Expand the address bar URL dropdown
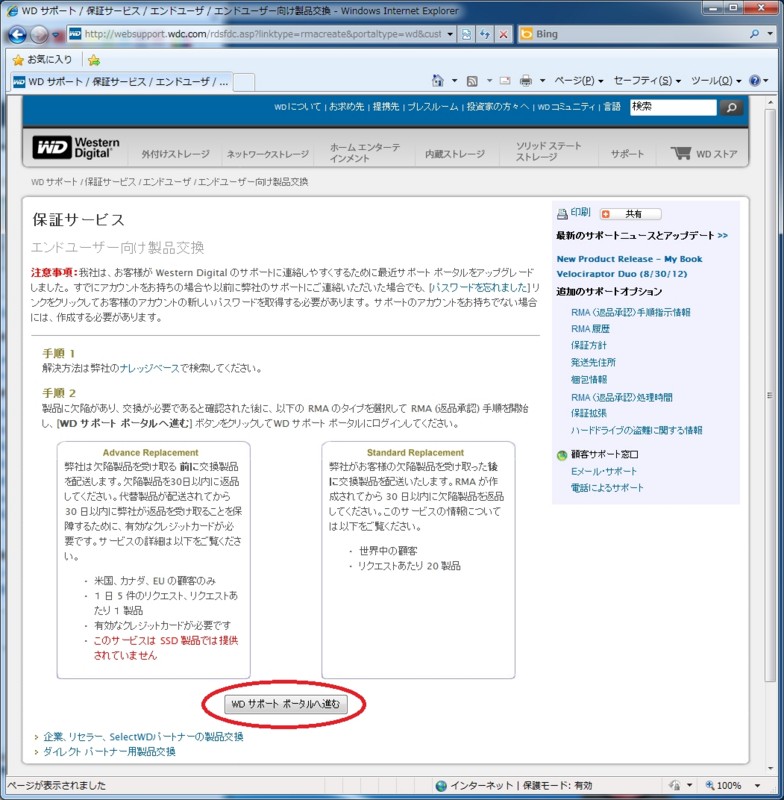The height and width of the screenshot is (800, 784). pos(450,34)
